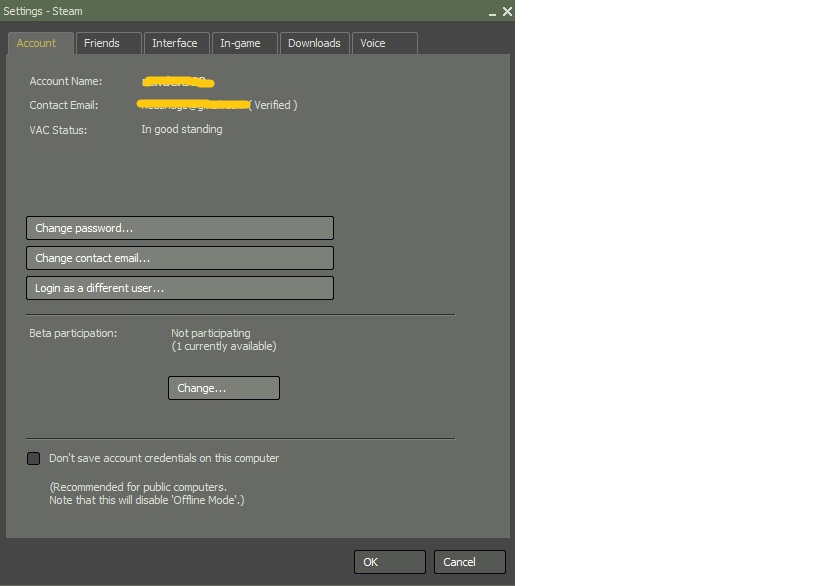Click Change contact email button
The width and height of the screenshot is (819, 586).
[x=180, y=258]
